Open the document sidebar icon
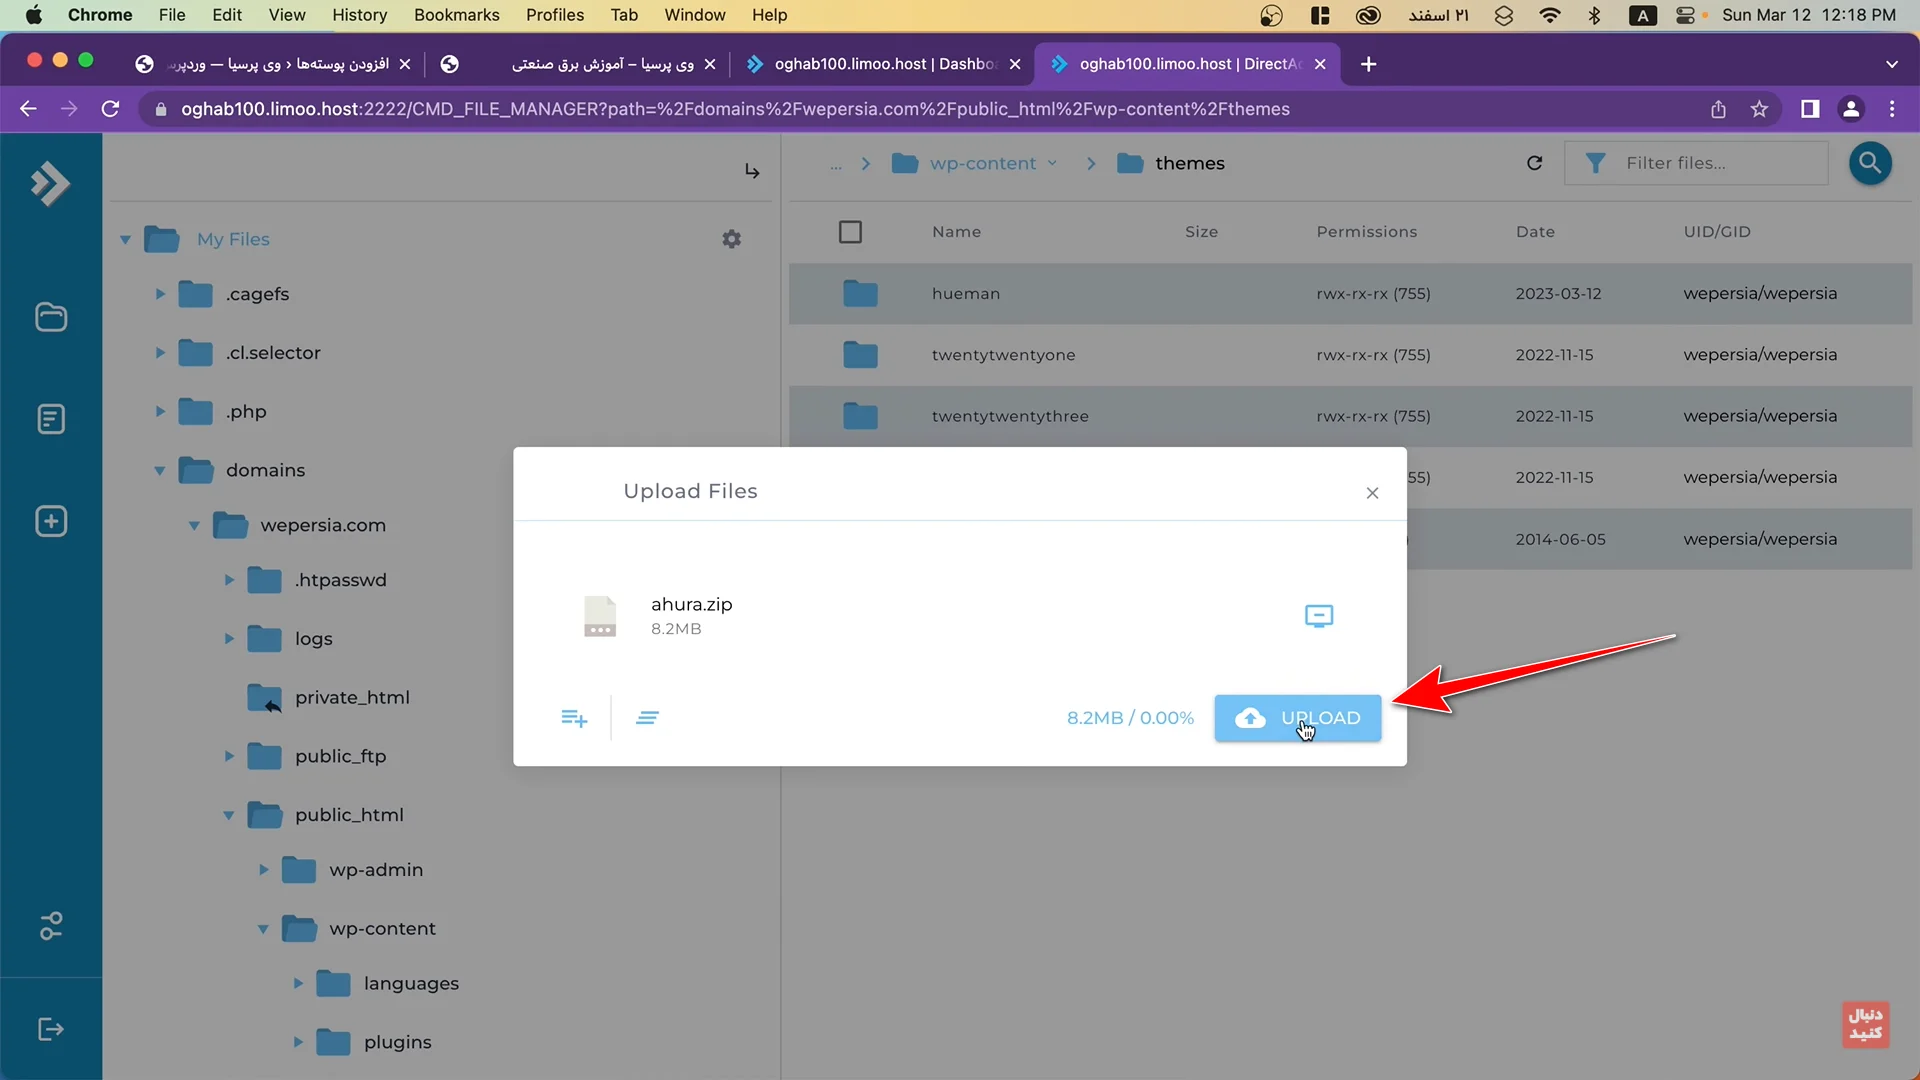This screenshot has width=1920, height=1080. [x=51, y=419]
